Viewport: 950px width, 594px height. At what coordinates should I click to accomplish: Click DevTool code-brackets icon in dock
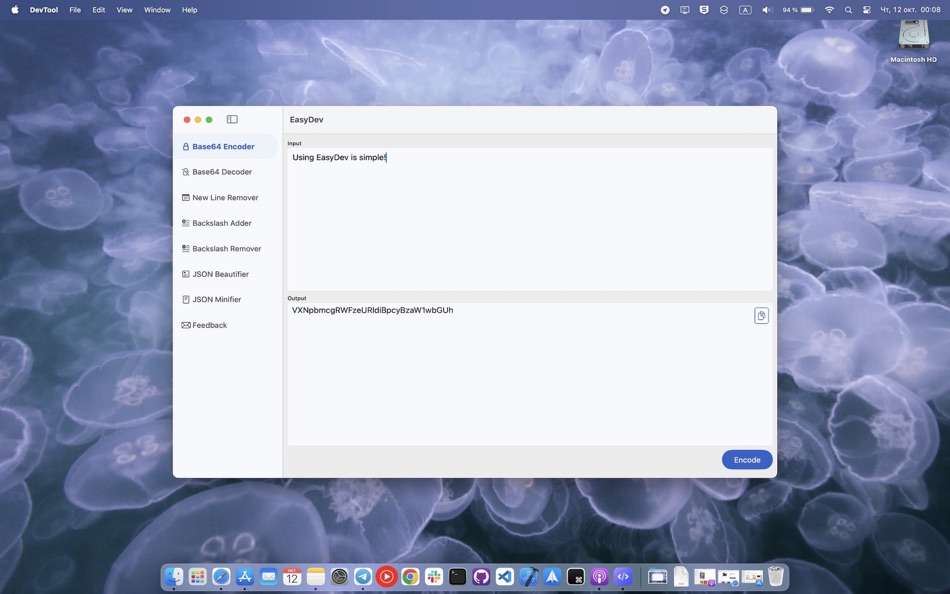tap(623, 576)
